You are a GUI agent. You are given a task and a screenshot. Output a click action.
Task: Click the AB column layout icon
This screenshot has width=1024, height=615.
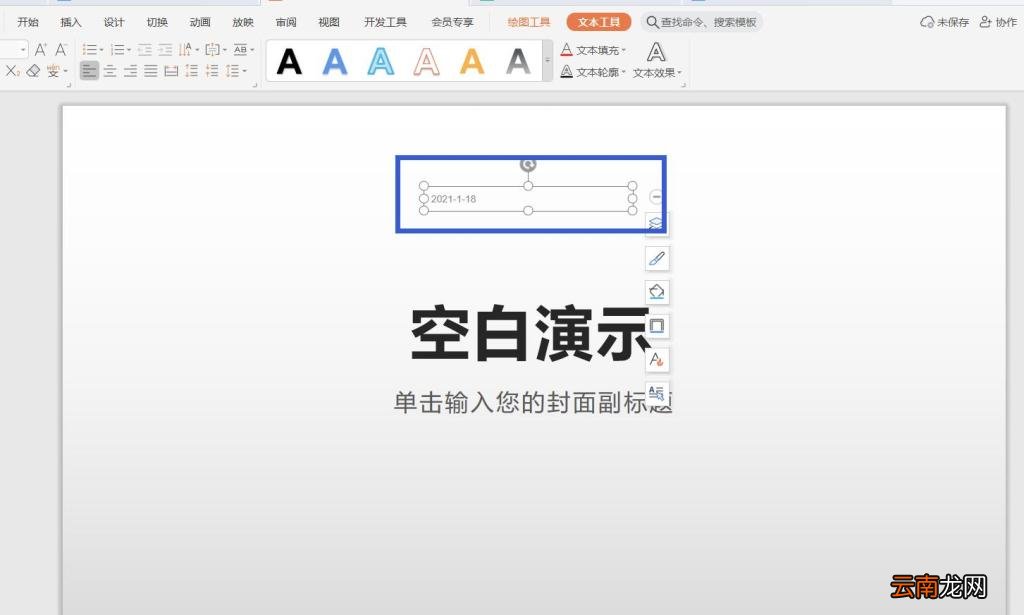tap(240, 50)
